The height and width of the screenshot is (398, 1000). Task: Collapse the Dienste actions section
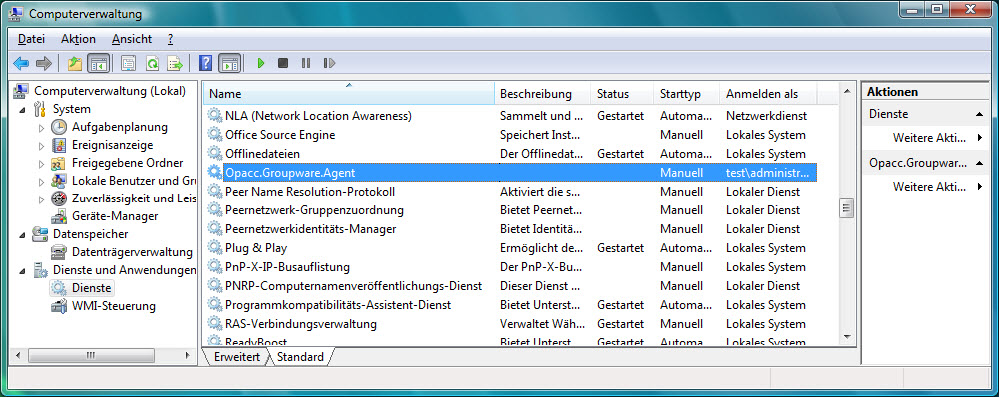(x=979, y=114)
